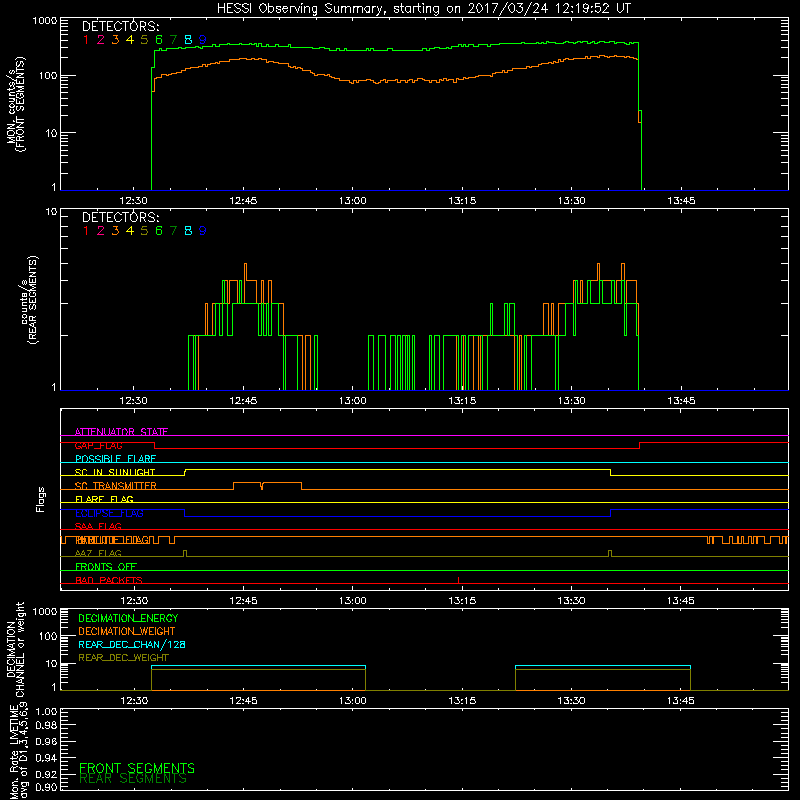Select detector 8 in front segments legend
The height and width of the screenshot is (800, 800).
[x=188, y=39]
